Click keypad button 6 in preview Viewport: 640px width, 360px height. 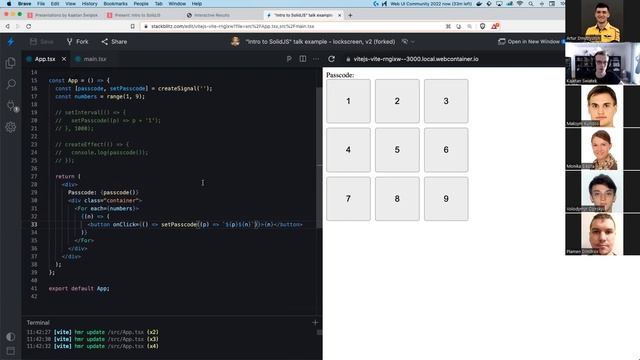coord(446,150)
